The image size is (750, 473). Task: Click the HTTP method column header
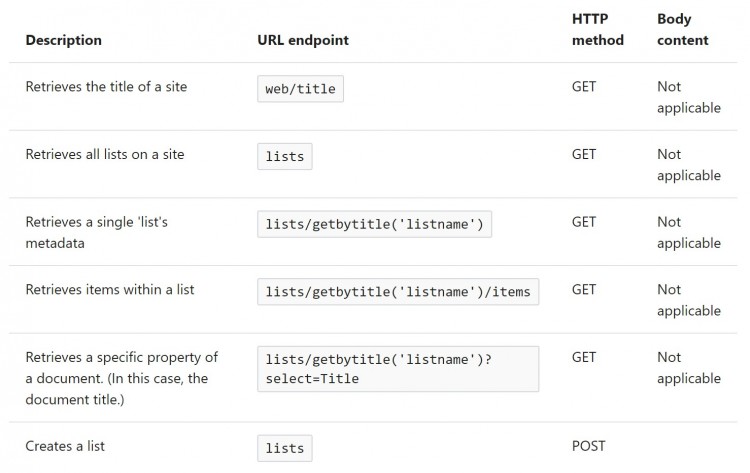click(598, 29)
